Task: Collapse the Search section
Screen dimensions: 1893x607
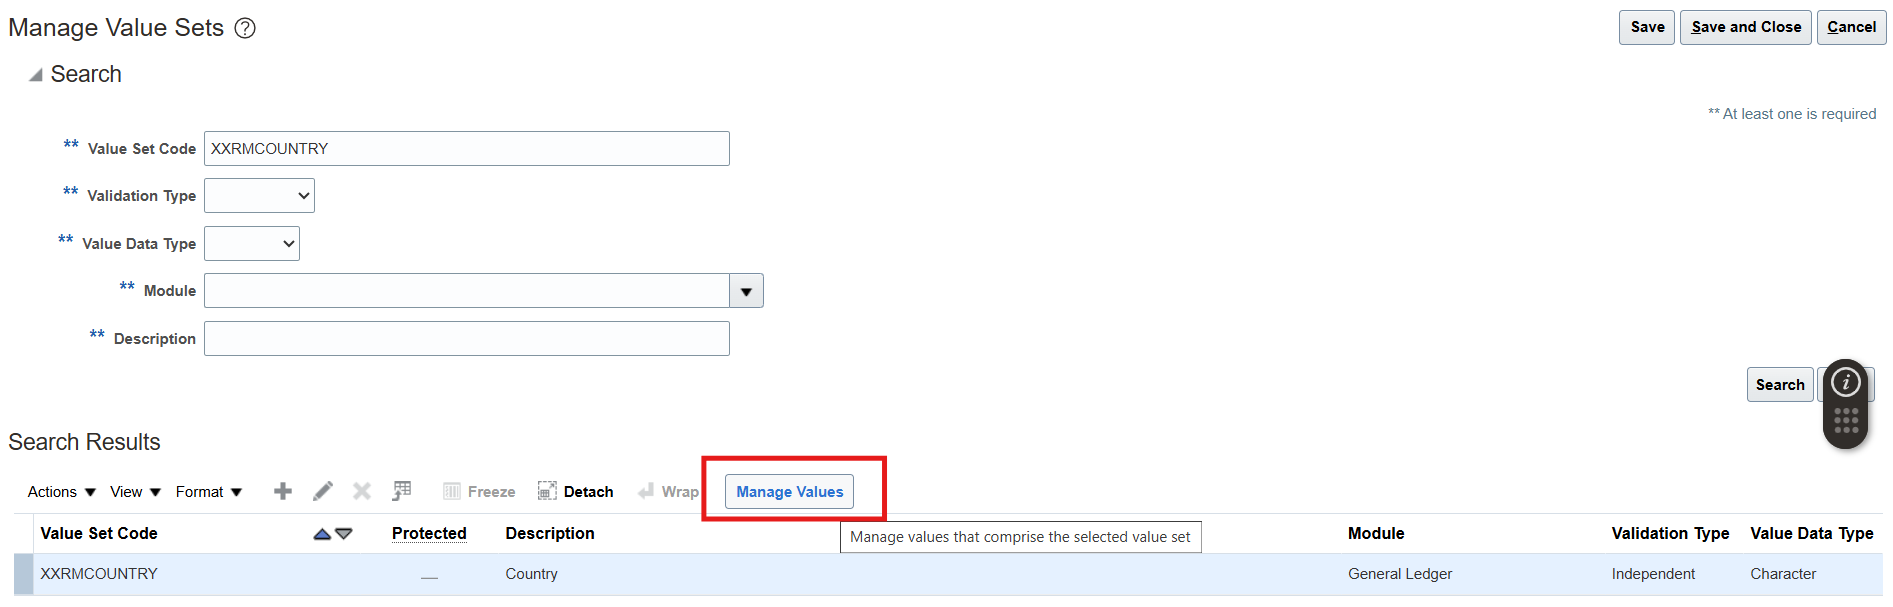Action: [x=36, y=75]
